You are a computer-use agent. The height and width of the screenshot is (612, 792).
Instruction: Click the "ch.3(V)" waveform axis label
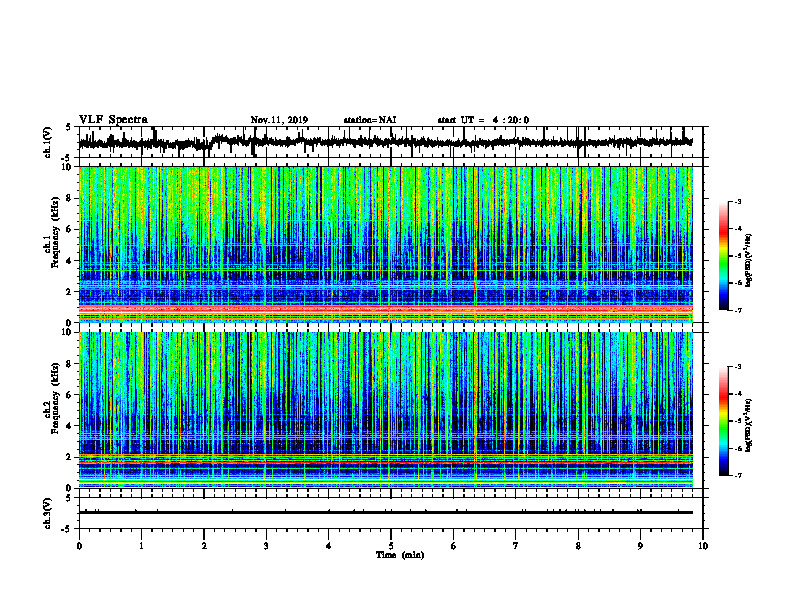coord(47,514)
